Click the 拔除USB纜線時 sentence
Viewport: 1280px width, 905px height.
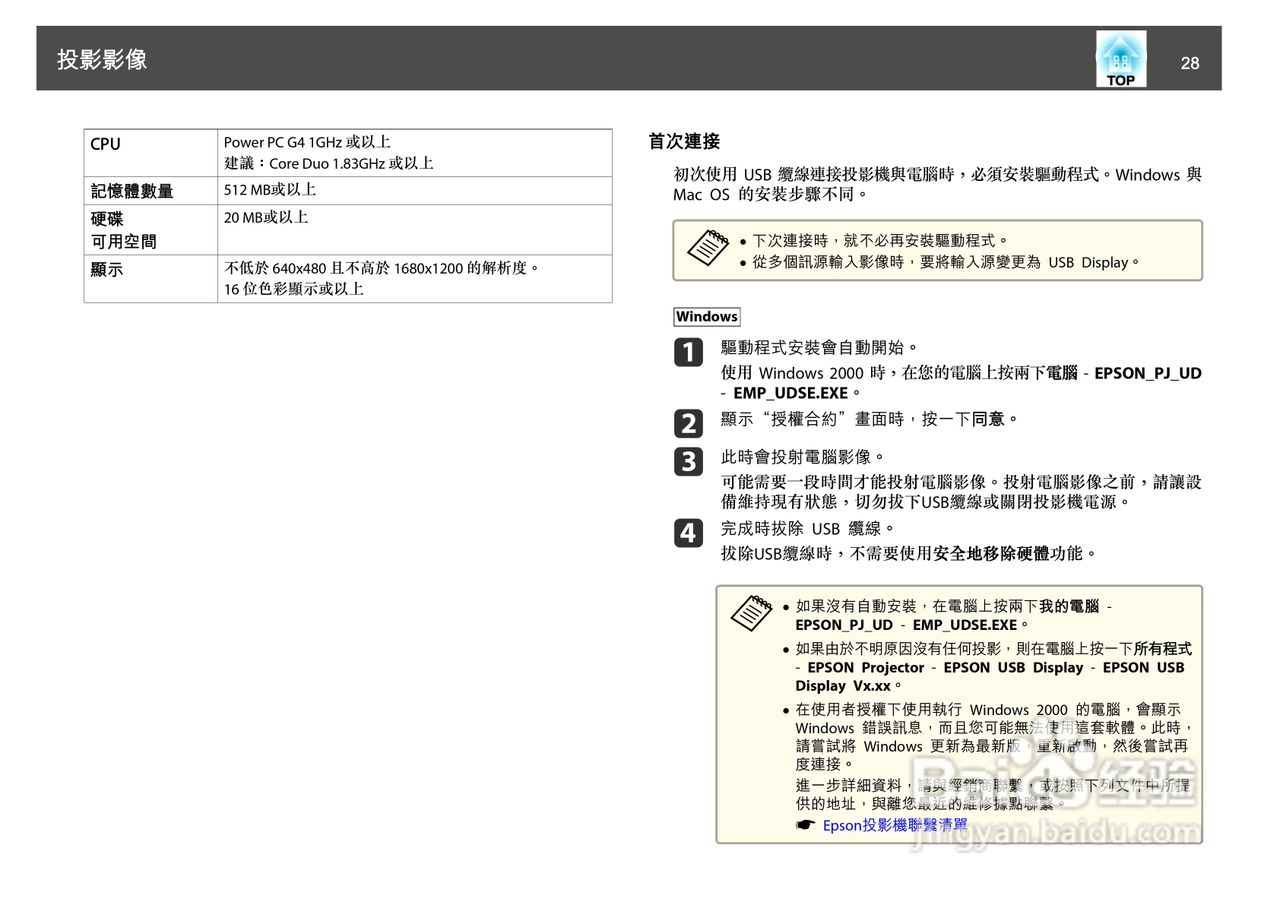[909, 553]
